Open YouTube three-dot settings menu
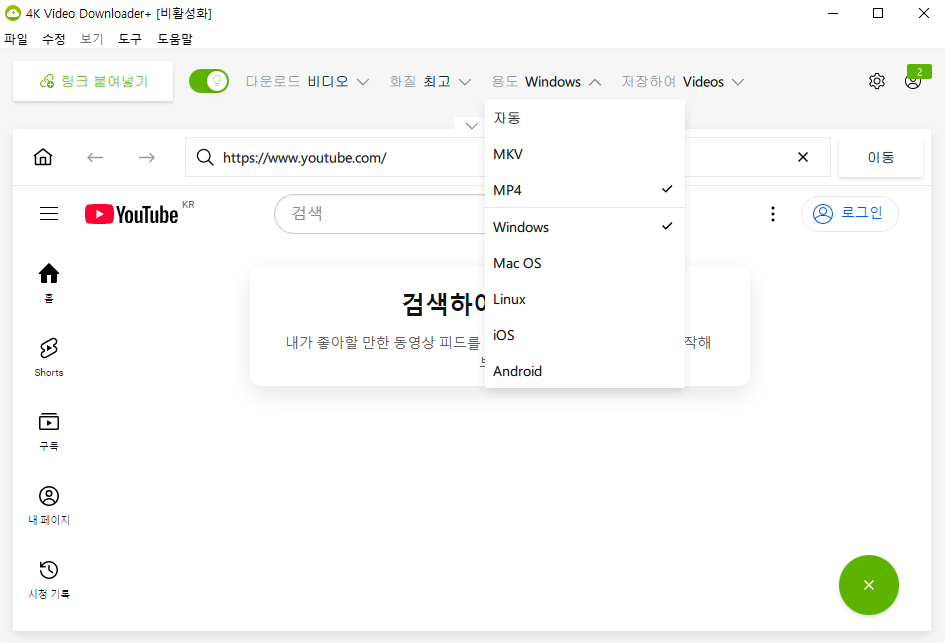 click(x=773, y=214)
